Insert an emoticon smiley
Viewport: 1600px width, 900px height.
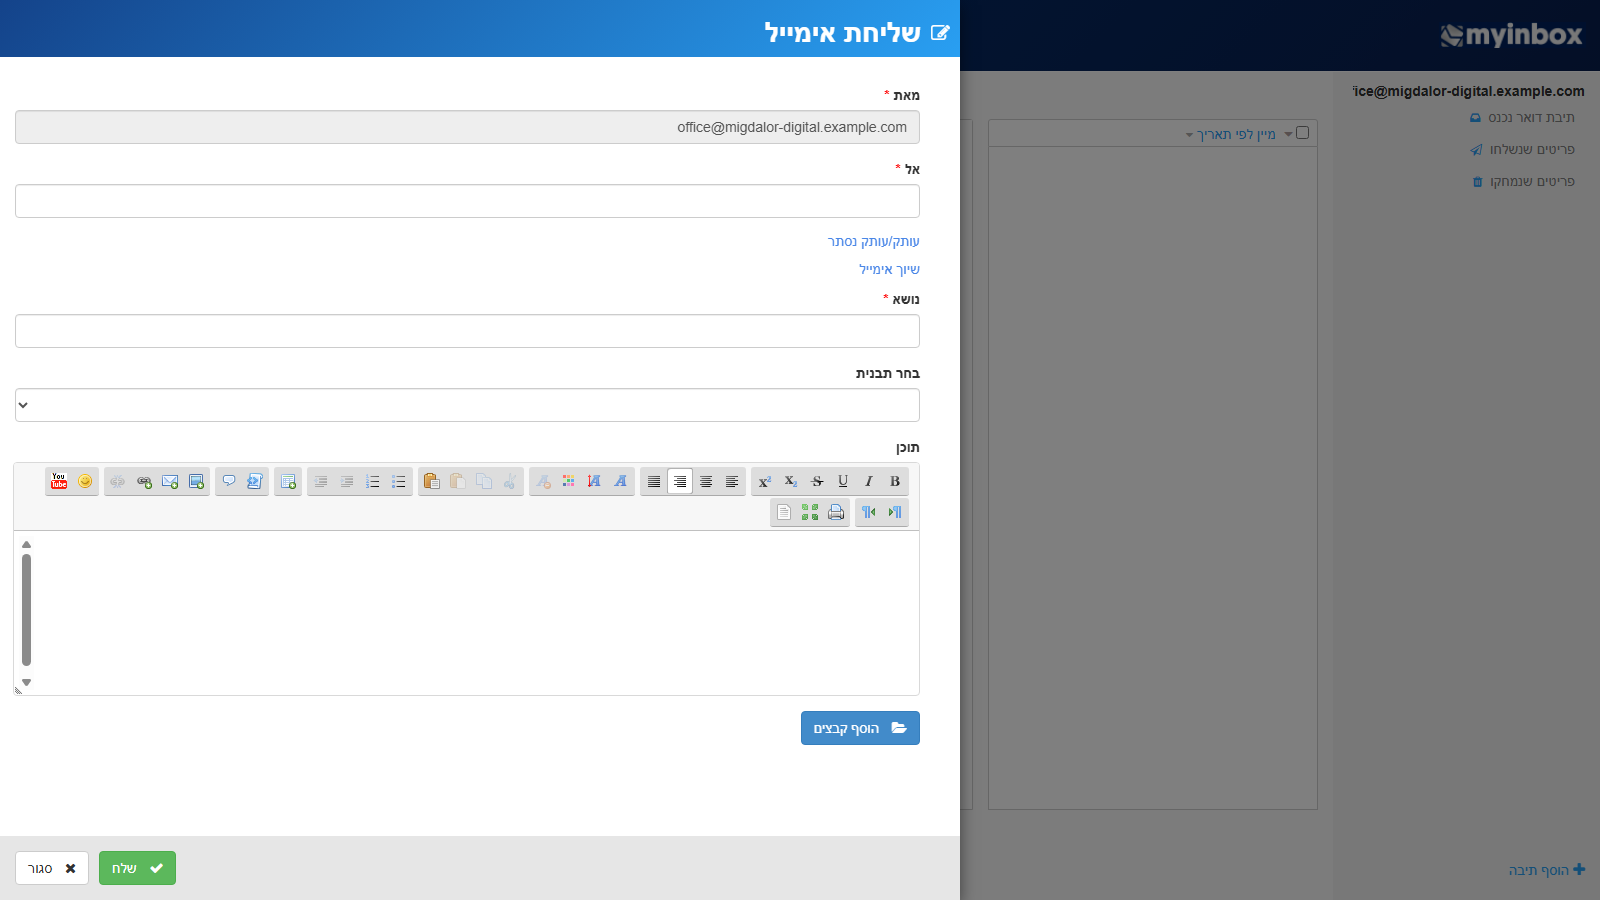tap(85, 481)
